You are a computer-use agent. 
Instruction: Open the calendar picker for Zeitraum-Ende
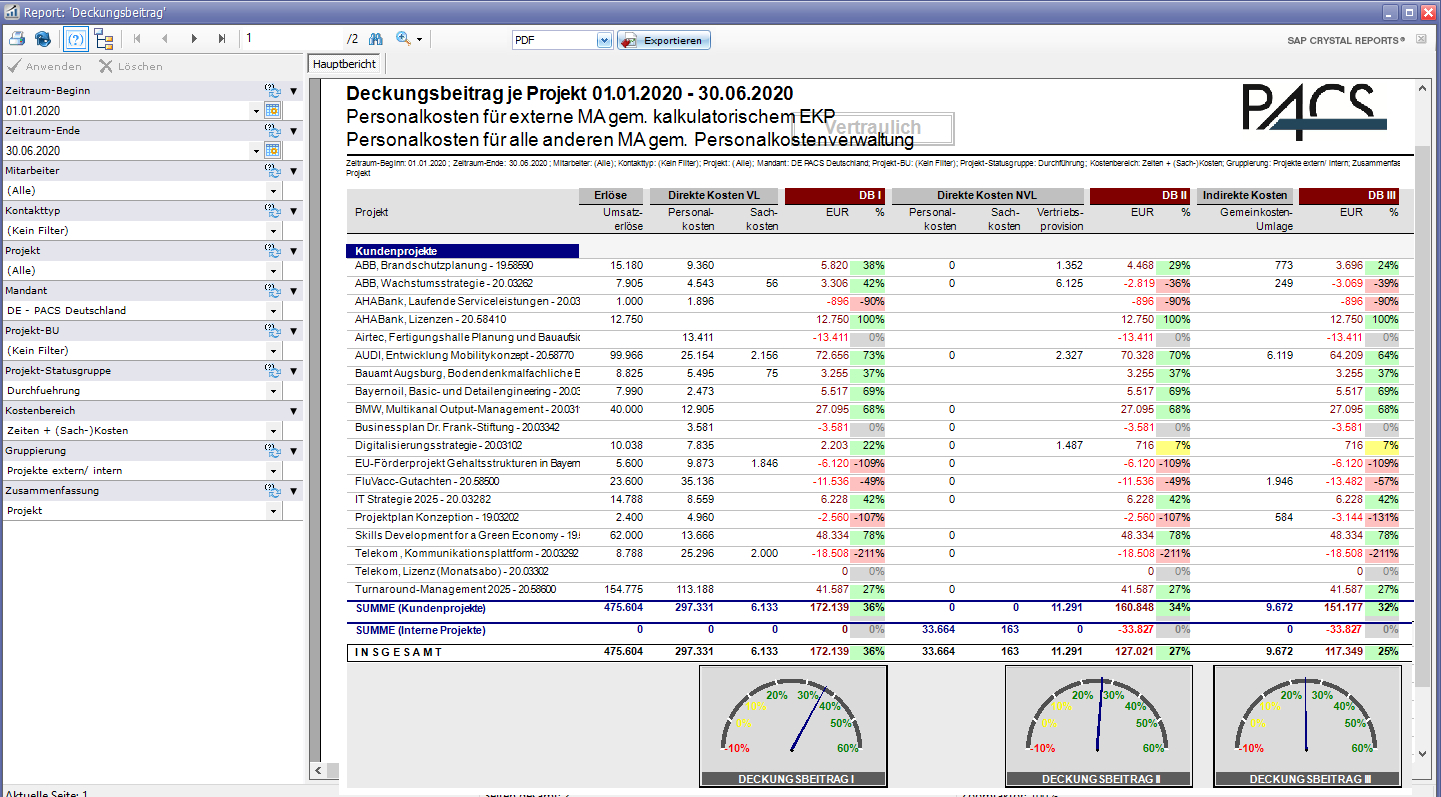[x=272, y=150]
